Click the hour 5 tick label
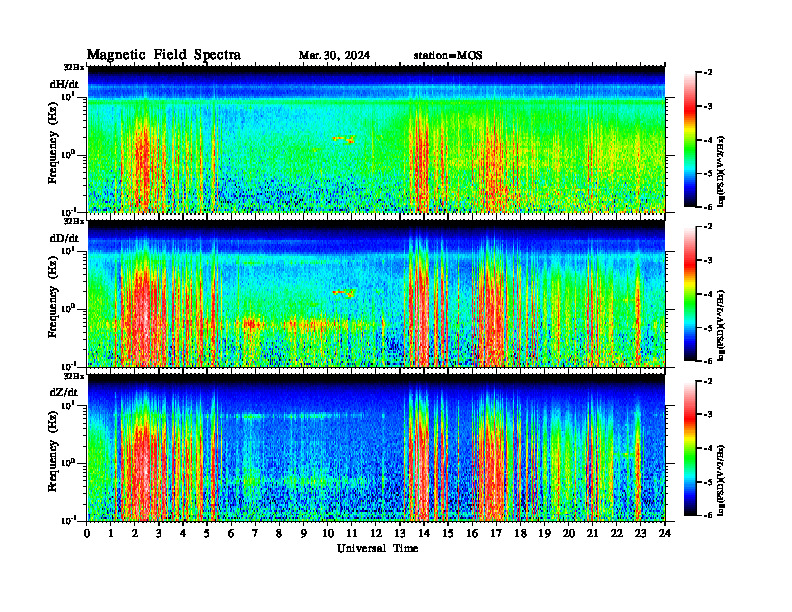 (x=207, y=534)
